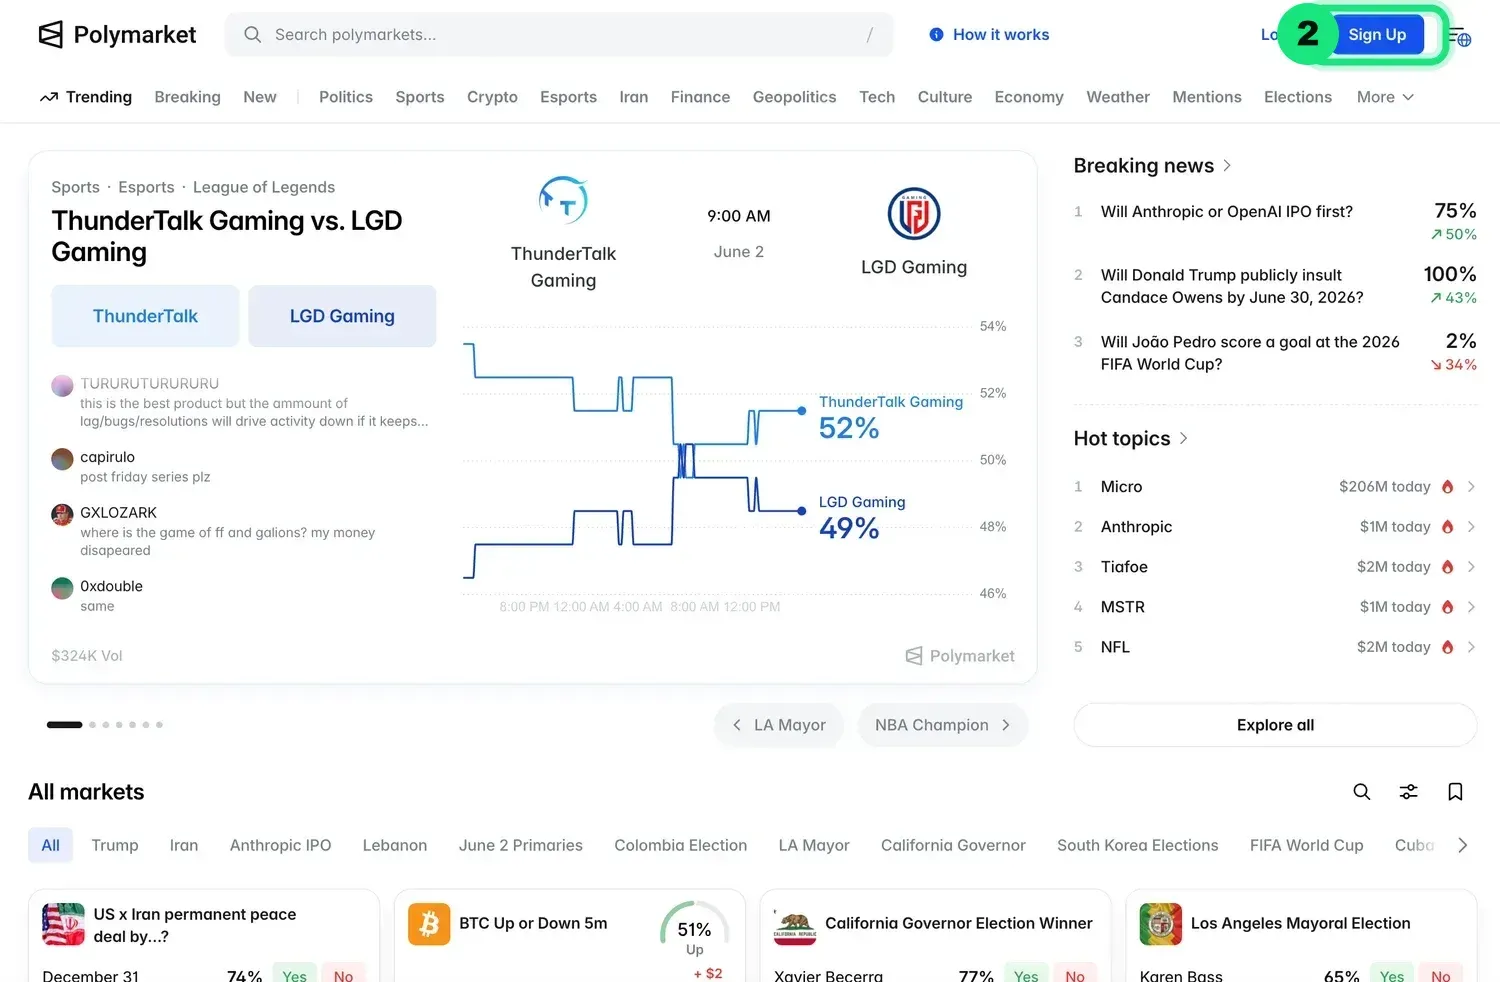Open Esports category
Screen dimensions: 1500x982
click(x=568, y=97)
